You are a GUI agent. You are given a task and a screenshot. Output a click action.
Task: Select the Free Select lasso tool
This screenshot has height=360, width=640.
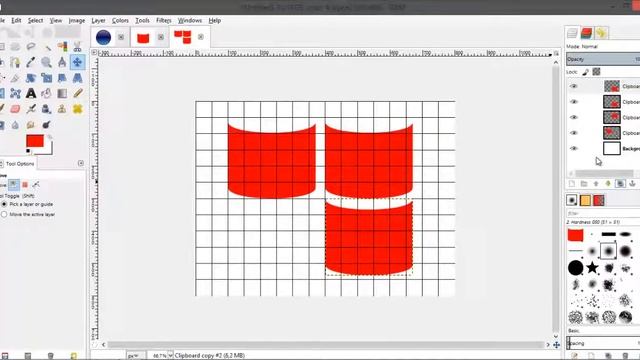pyautogui.click(x=31, y=47)
